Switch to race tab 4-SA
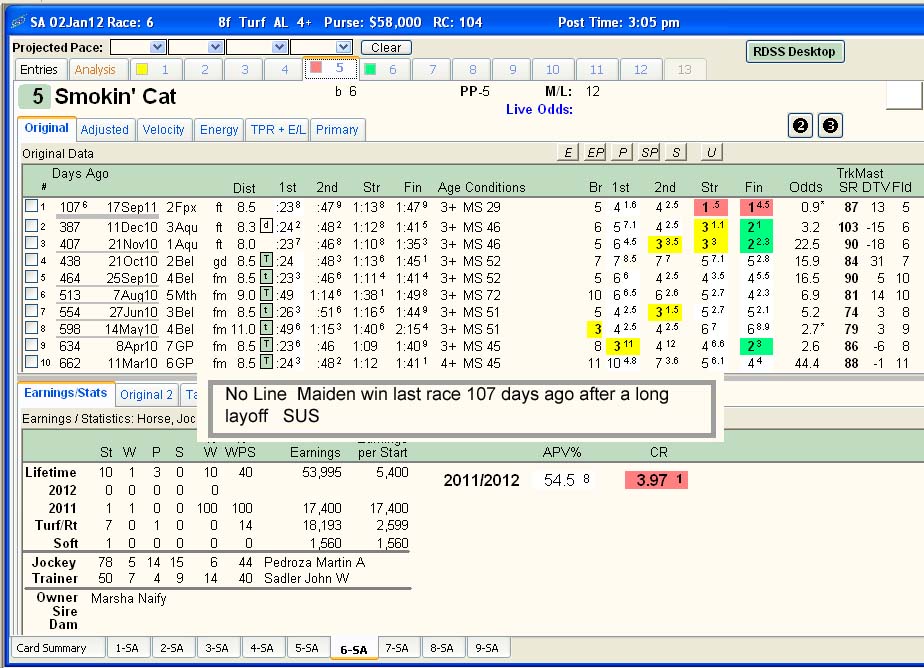Screen dimensions: 924x668 pyautogui.click(x=262, y=648)
